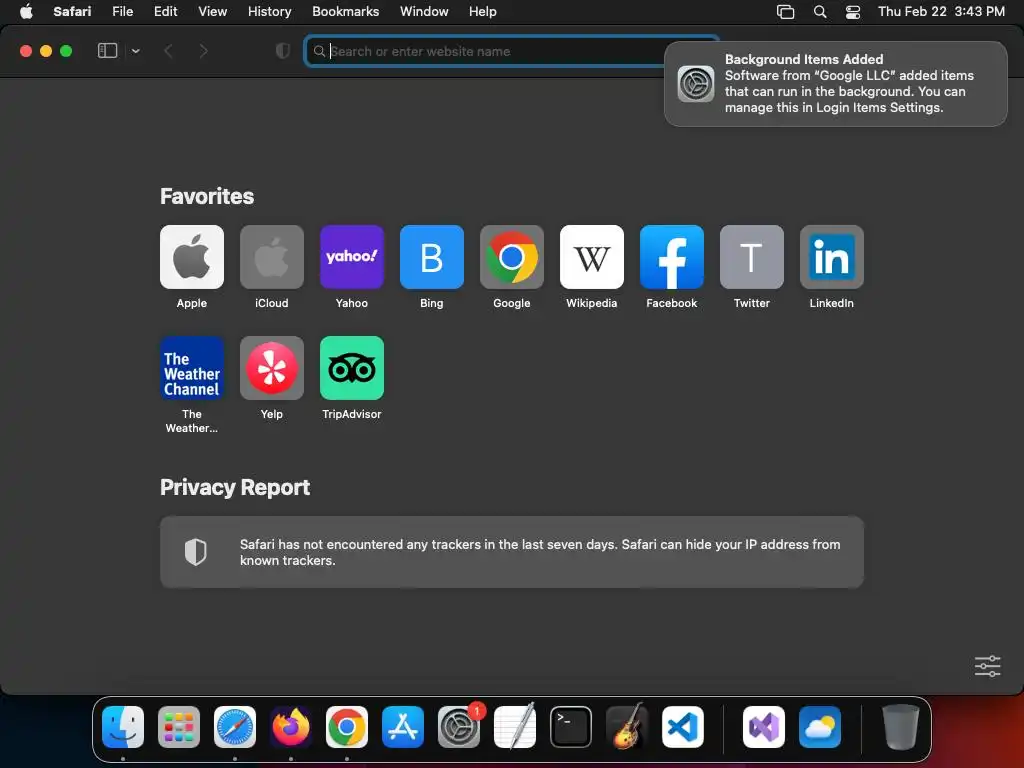Open the History menu
The width and height of the screenshot is (1024, 768).
click(269, 11)
